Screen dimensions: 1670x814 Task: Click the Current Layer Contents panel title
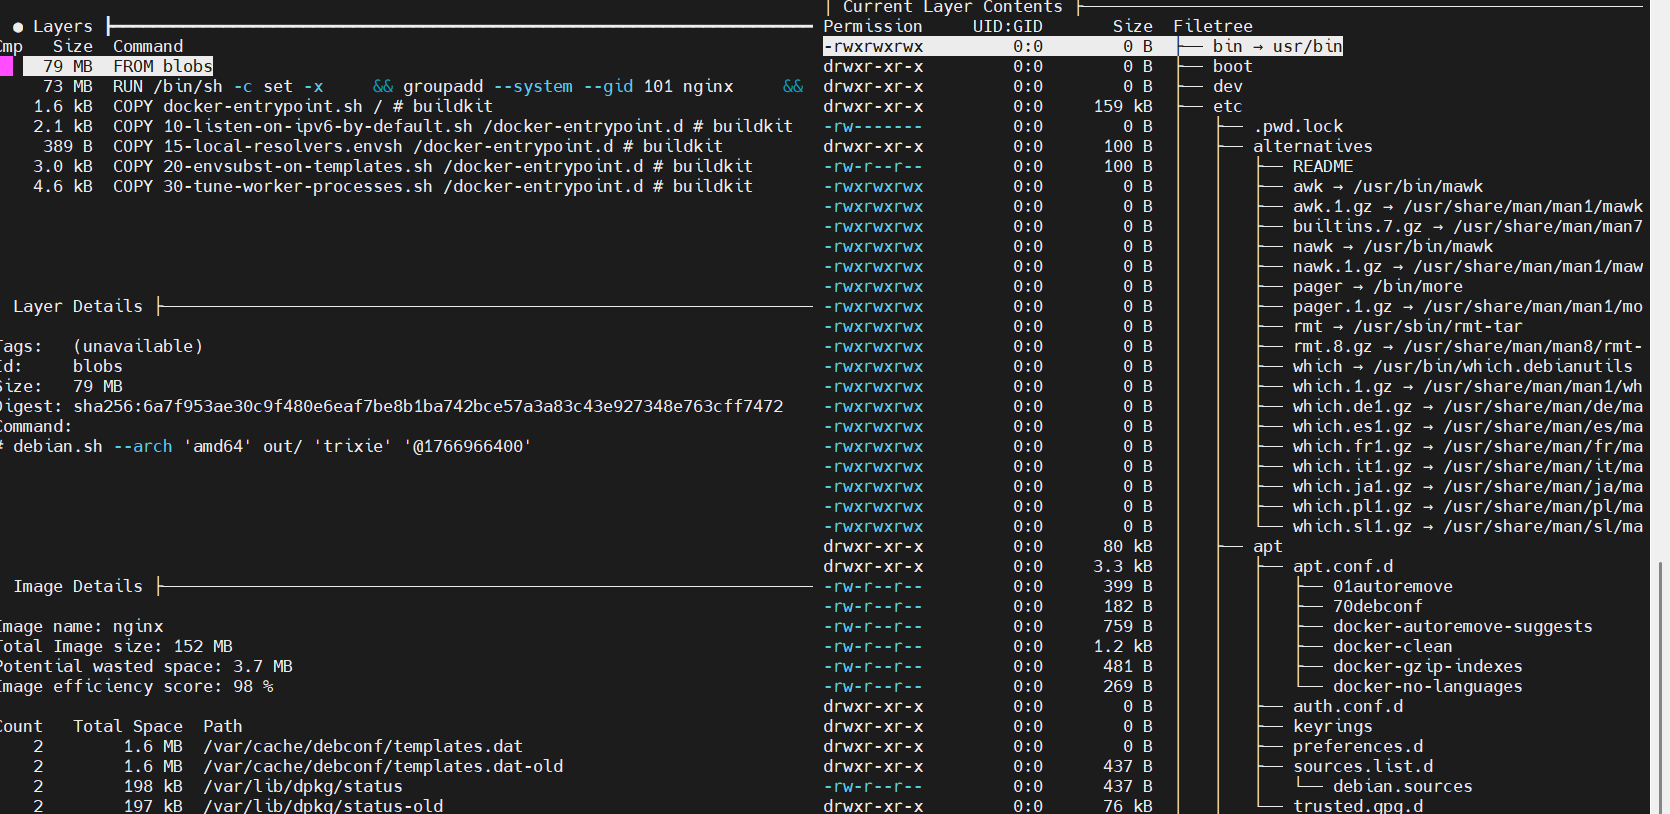point(952,7)
